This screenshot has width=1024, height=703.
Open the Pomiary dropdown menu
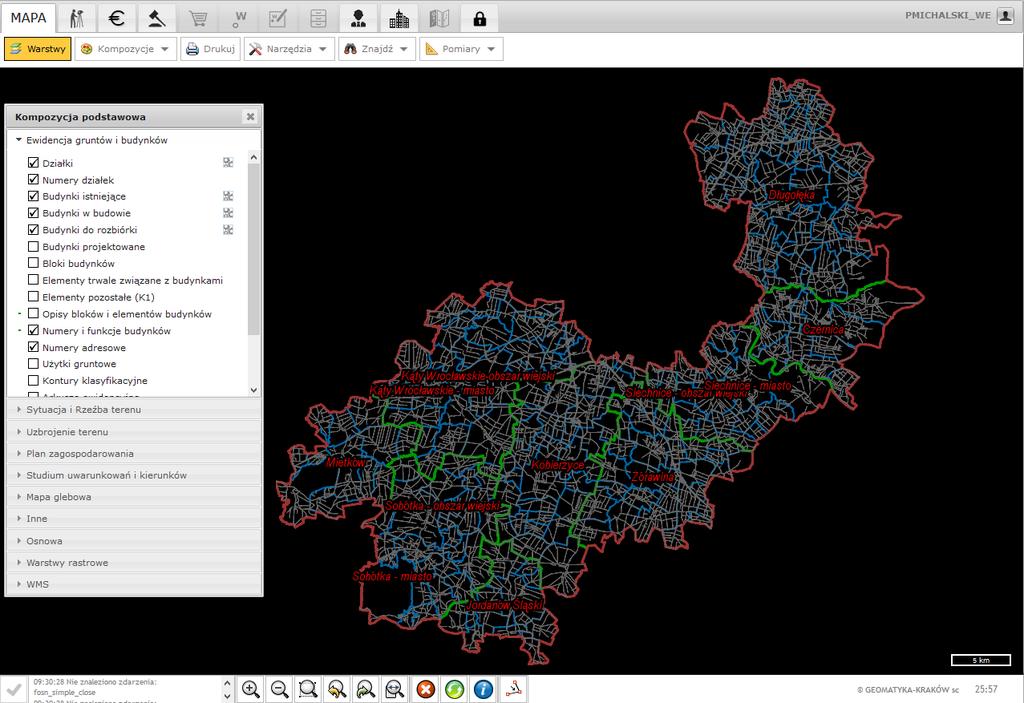point(461,49)
